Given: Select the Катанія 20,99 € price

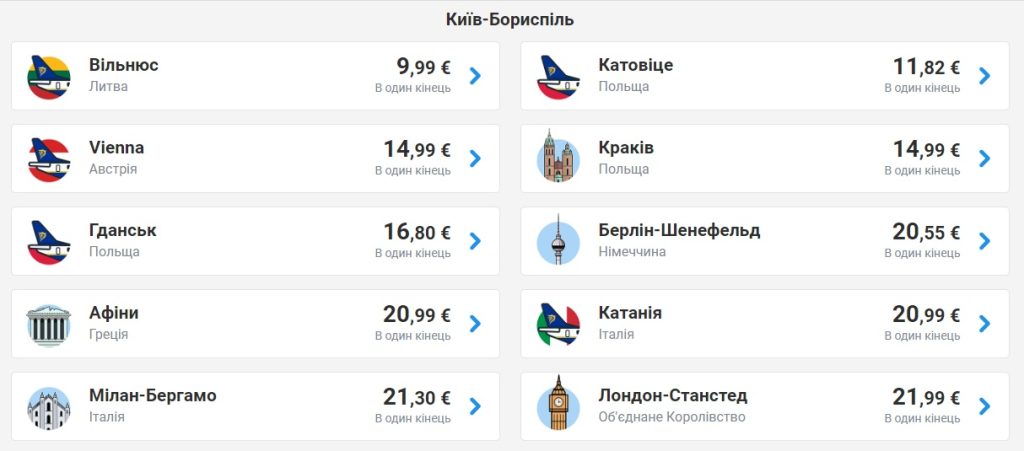Looking at the screenshot, I should (926, 315).
